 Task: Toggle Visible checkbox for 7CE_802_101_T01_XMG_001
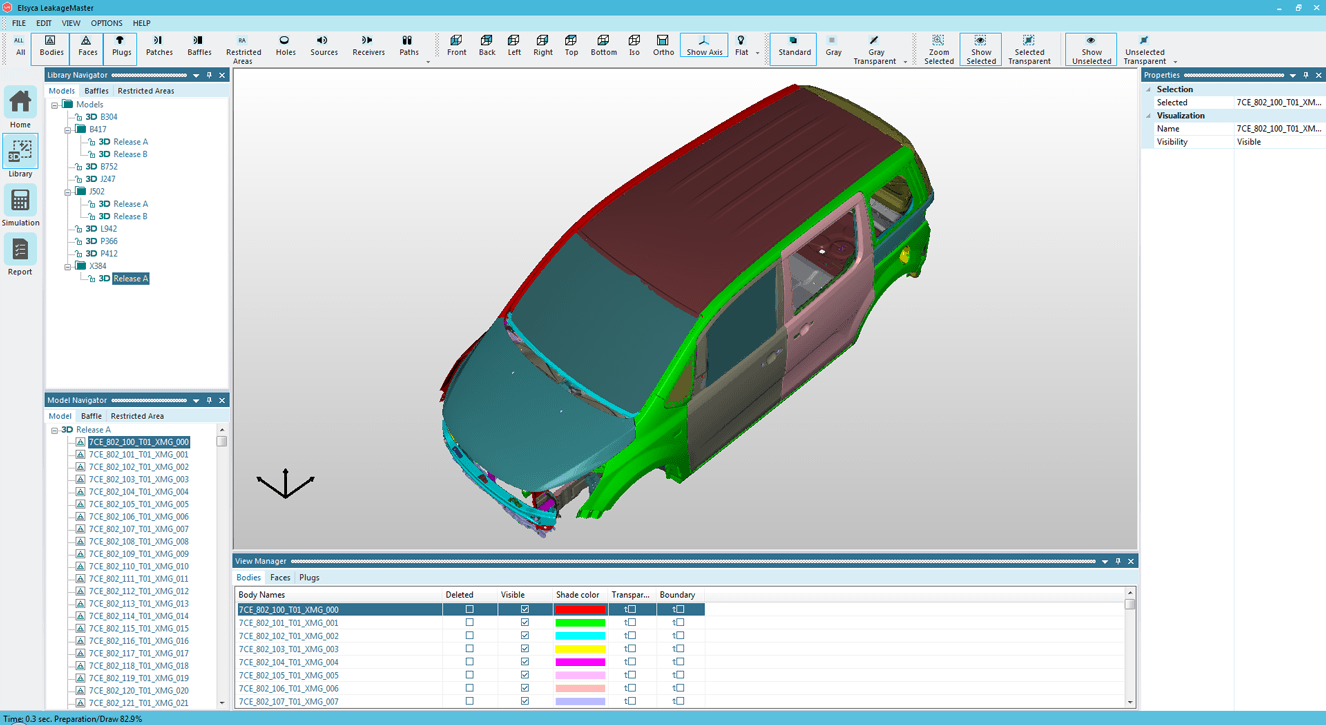pyautogui.click(x=525, y=623)
